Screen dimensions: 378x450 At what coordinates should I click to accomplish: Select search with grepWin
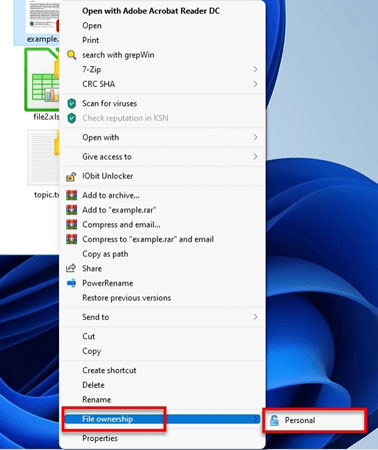[x=162, y=55]
